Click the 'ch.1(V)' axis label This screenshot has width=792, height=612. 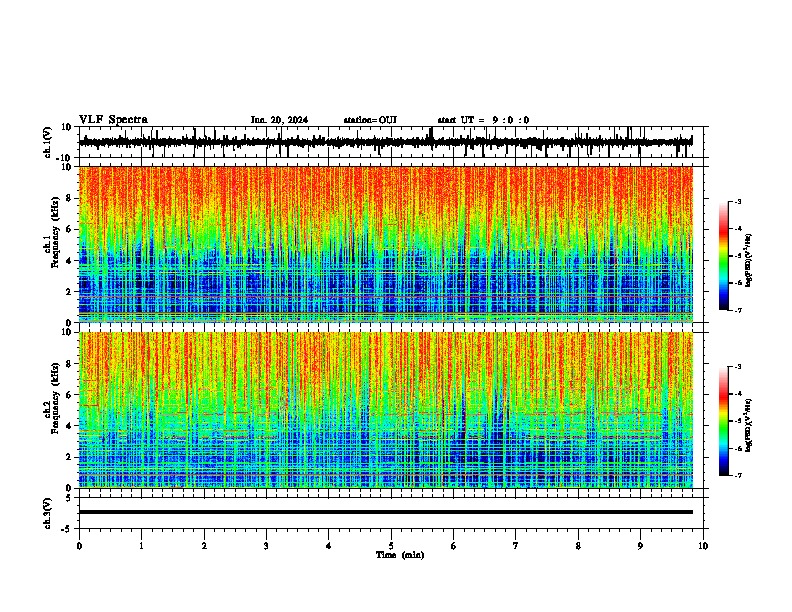[x=48, y=142]
